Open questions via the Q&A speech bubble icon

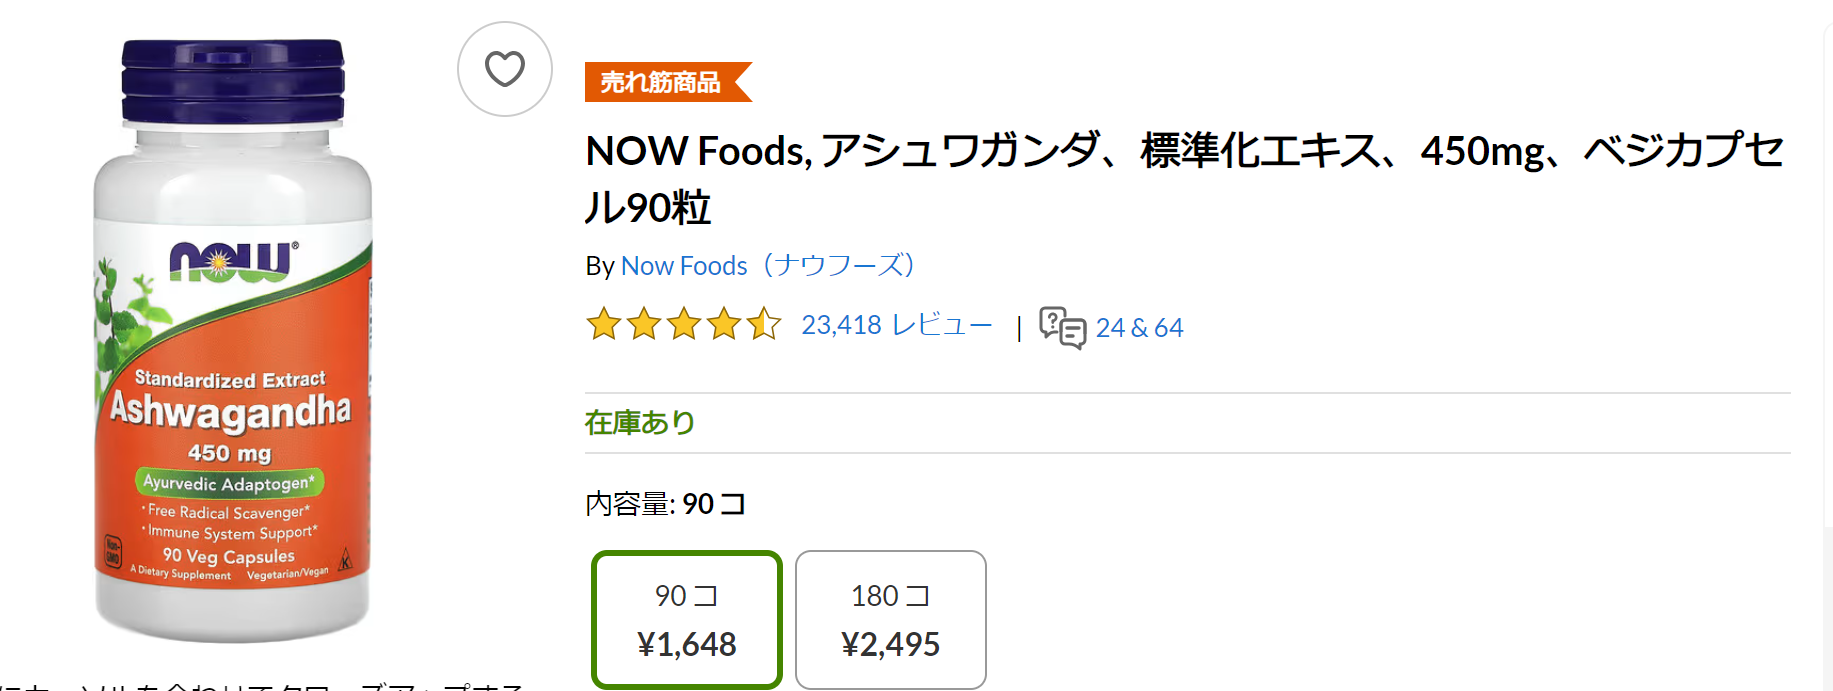[1063, 327]
